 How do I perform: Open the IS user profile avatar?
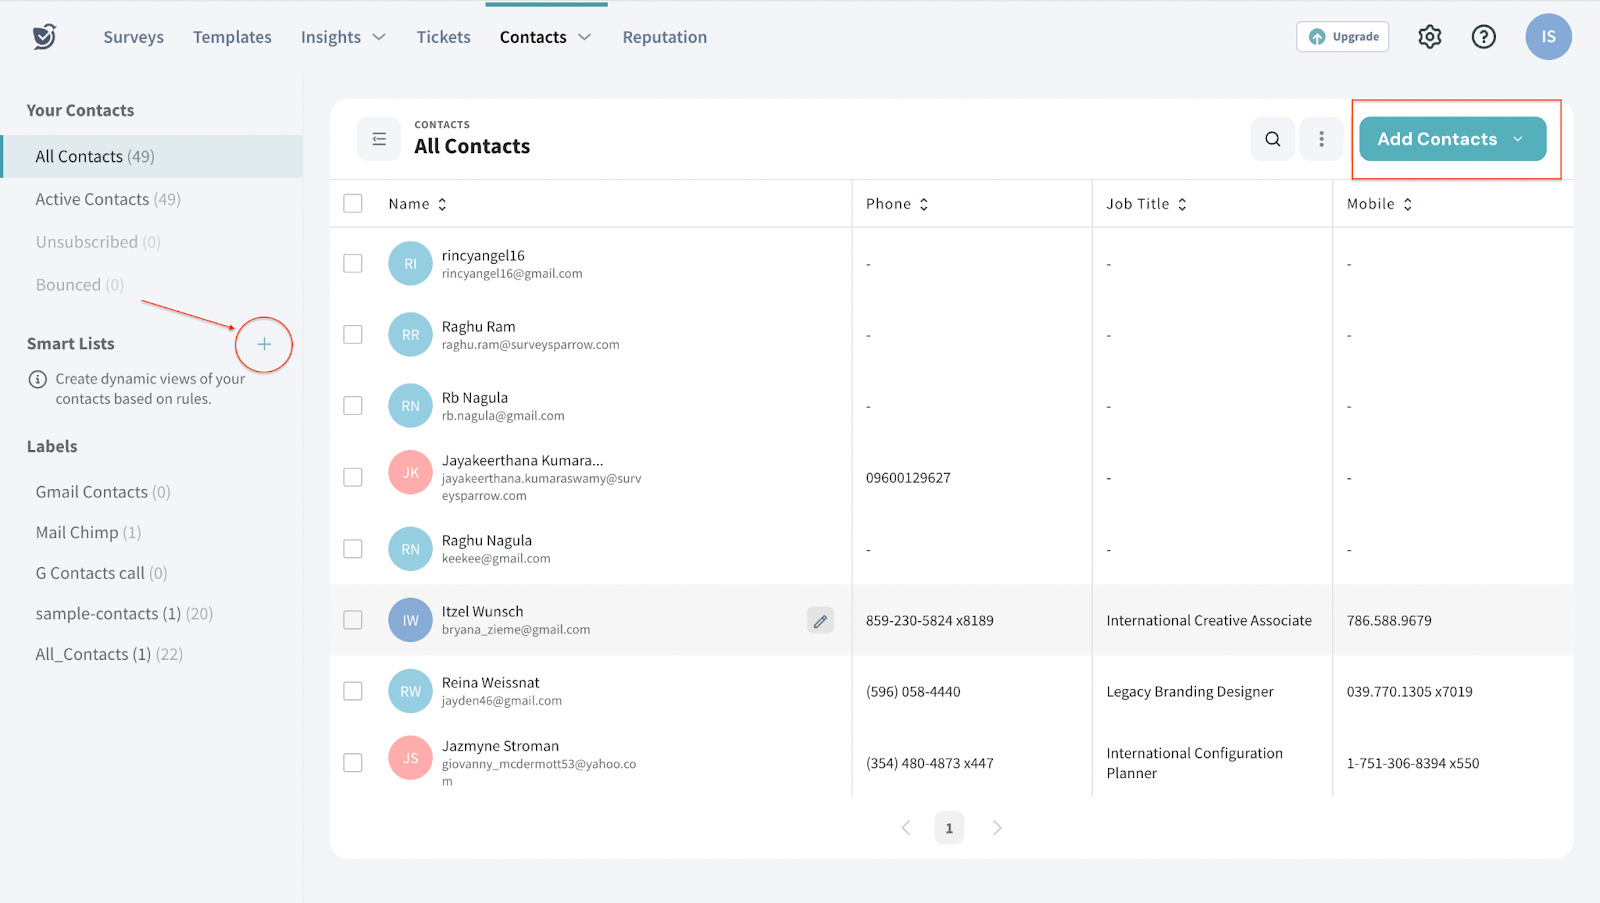coord(1547,37)
